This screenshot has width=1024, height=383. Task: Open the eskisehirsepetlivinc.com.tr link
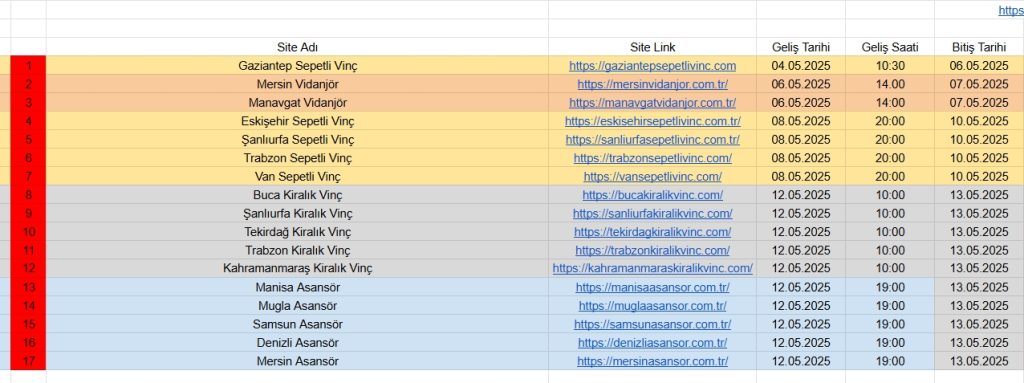(x=652, y=121)
